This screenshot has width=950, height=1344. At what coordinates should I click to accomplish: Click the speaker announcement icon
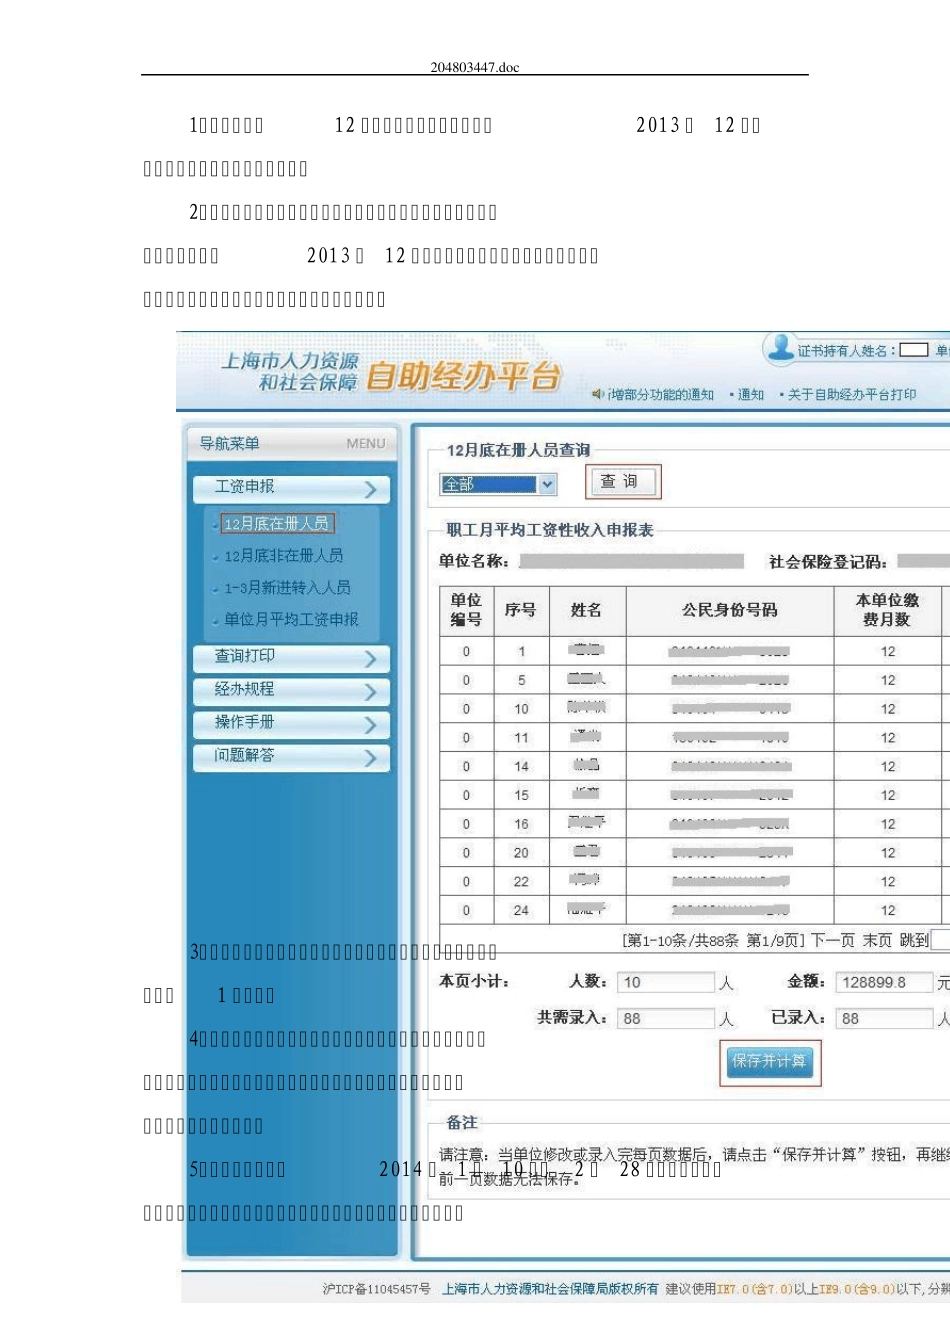598,395
